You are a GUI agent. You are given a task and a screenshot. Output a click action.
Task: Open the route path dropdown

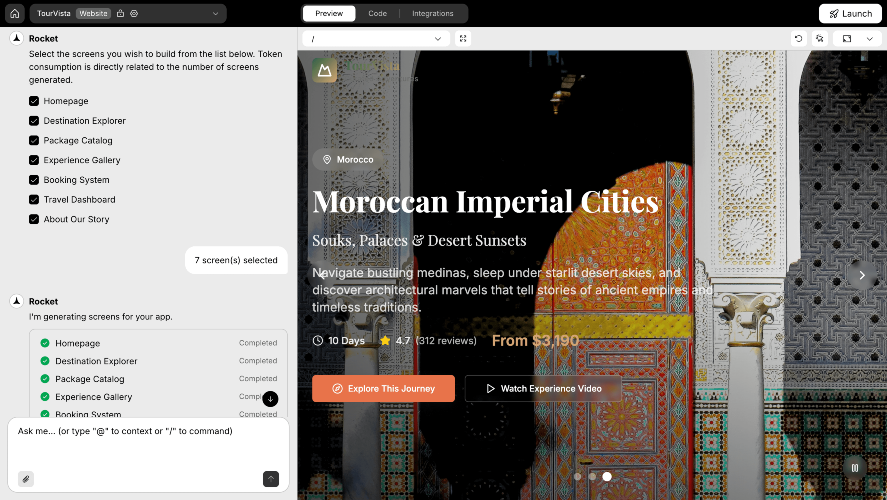pos(376,38)
